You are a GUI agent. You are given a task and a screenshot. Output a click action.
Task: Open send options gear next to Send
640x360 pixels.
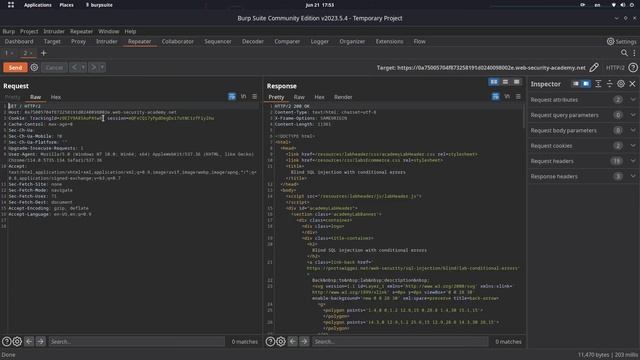coord(34,67)
